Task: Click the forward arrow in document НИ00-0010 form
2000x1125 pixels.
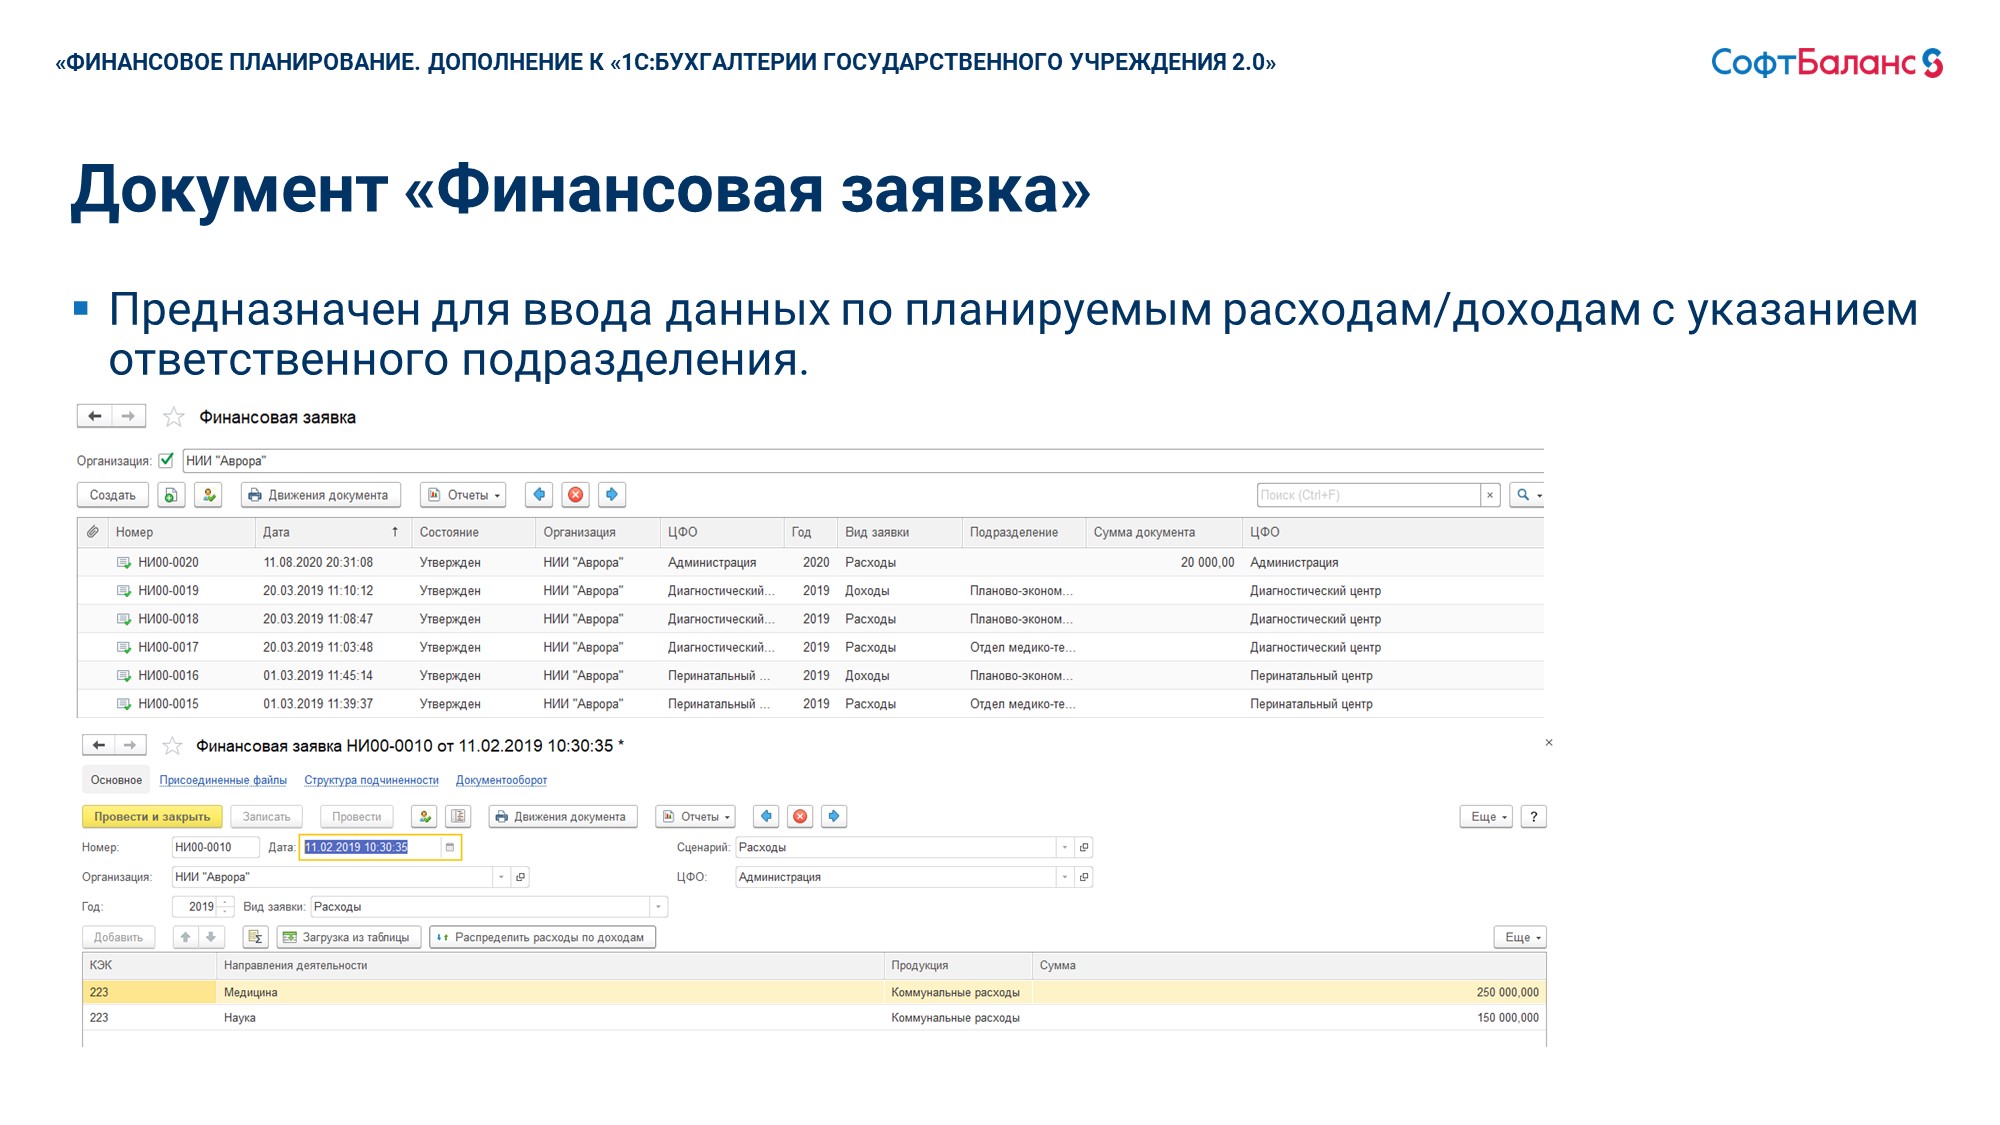Action: pyautogui.click(x=130, y=745)
